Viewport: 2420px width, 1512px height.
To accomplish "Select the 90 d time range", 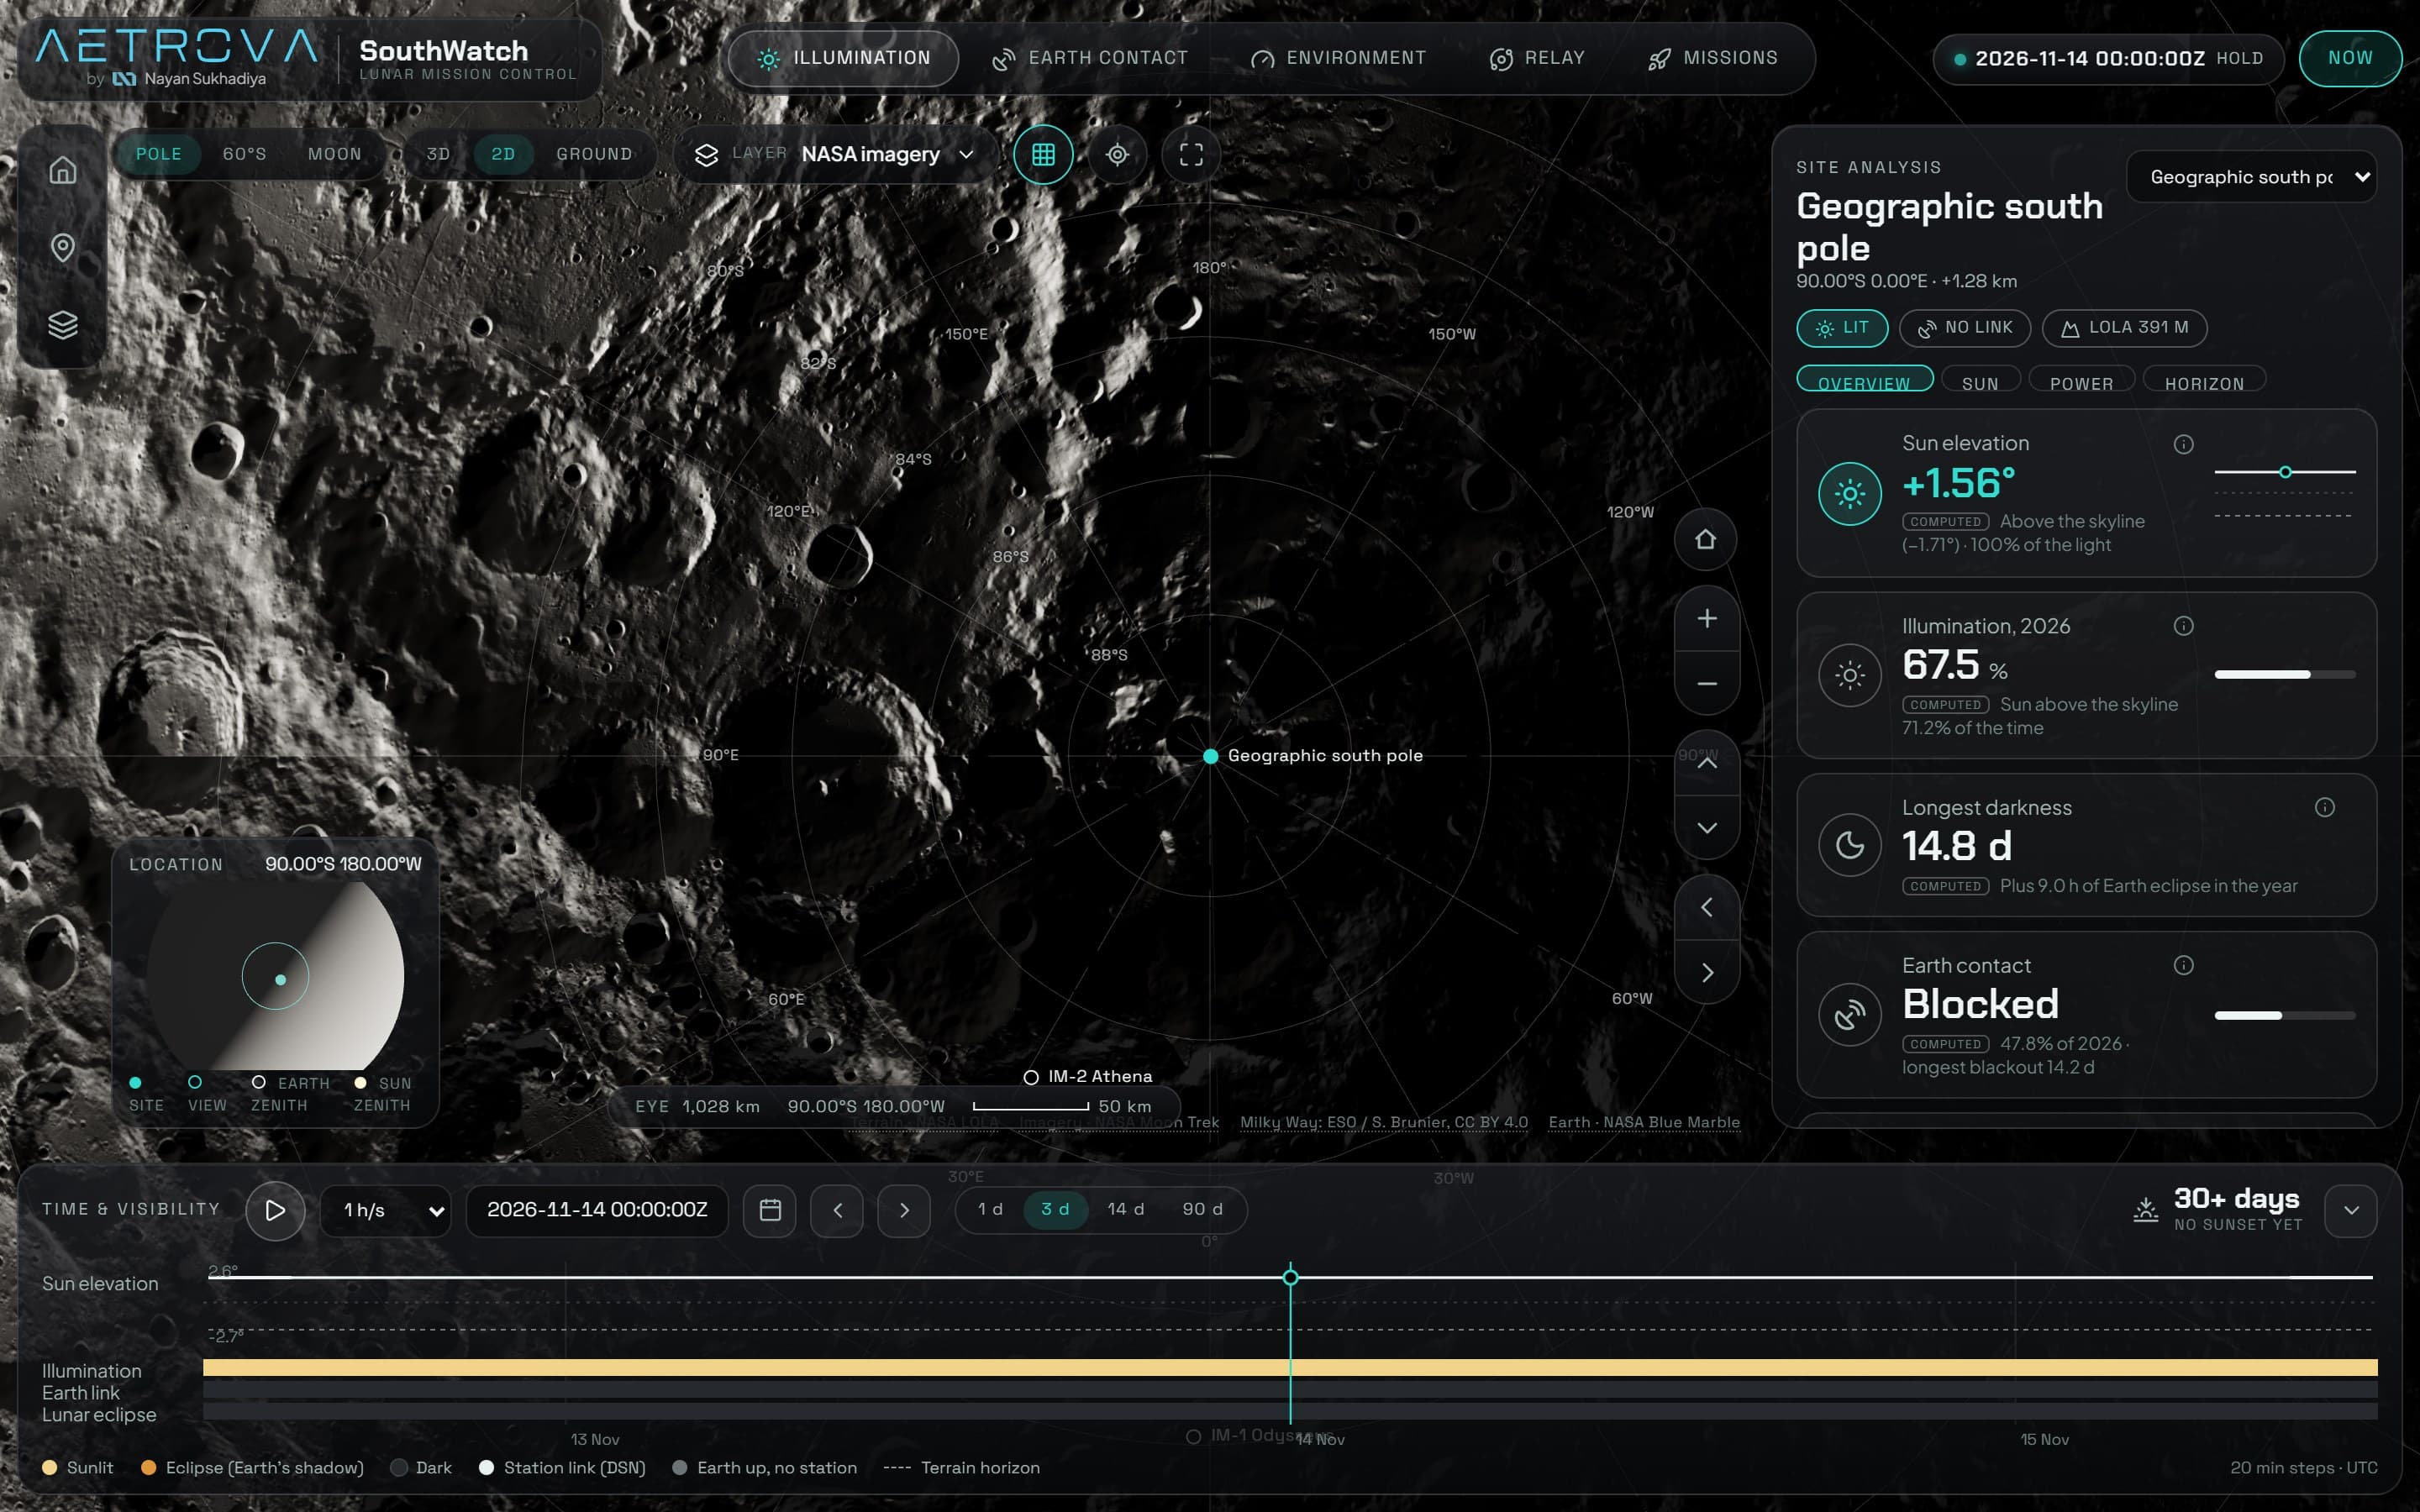I will tap(1202, 1209).
